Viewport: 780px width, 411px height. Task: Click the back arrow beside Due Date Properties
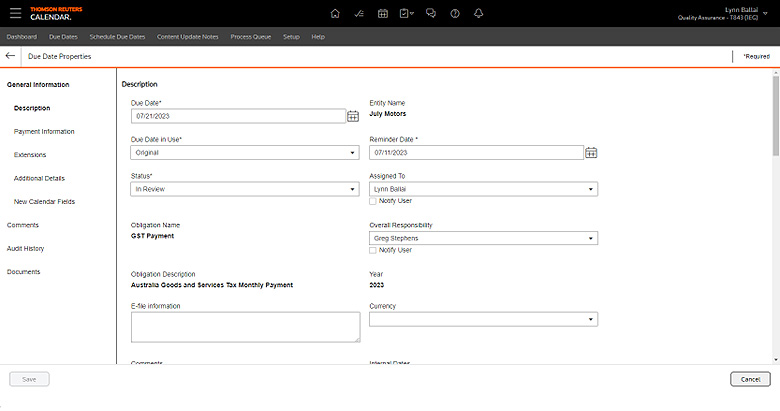[x=11, y=56]
